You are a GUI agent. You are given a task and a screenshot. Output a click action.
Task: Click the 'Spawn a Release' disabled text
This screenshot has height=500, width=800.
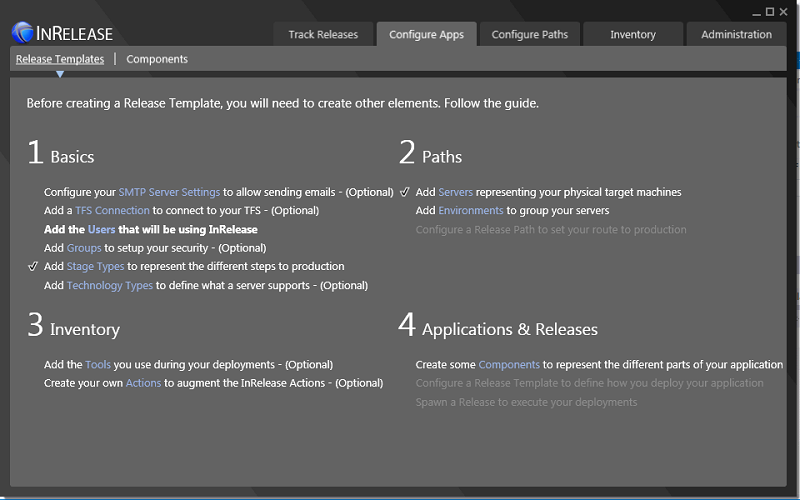[x=526, y=402]
